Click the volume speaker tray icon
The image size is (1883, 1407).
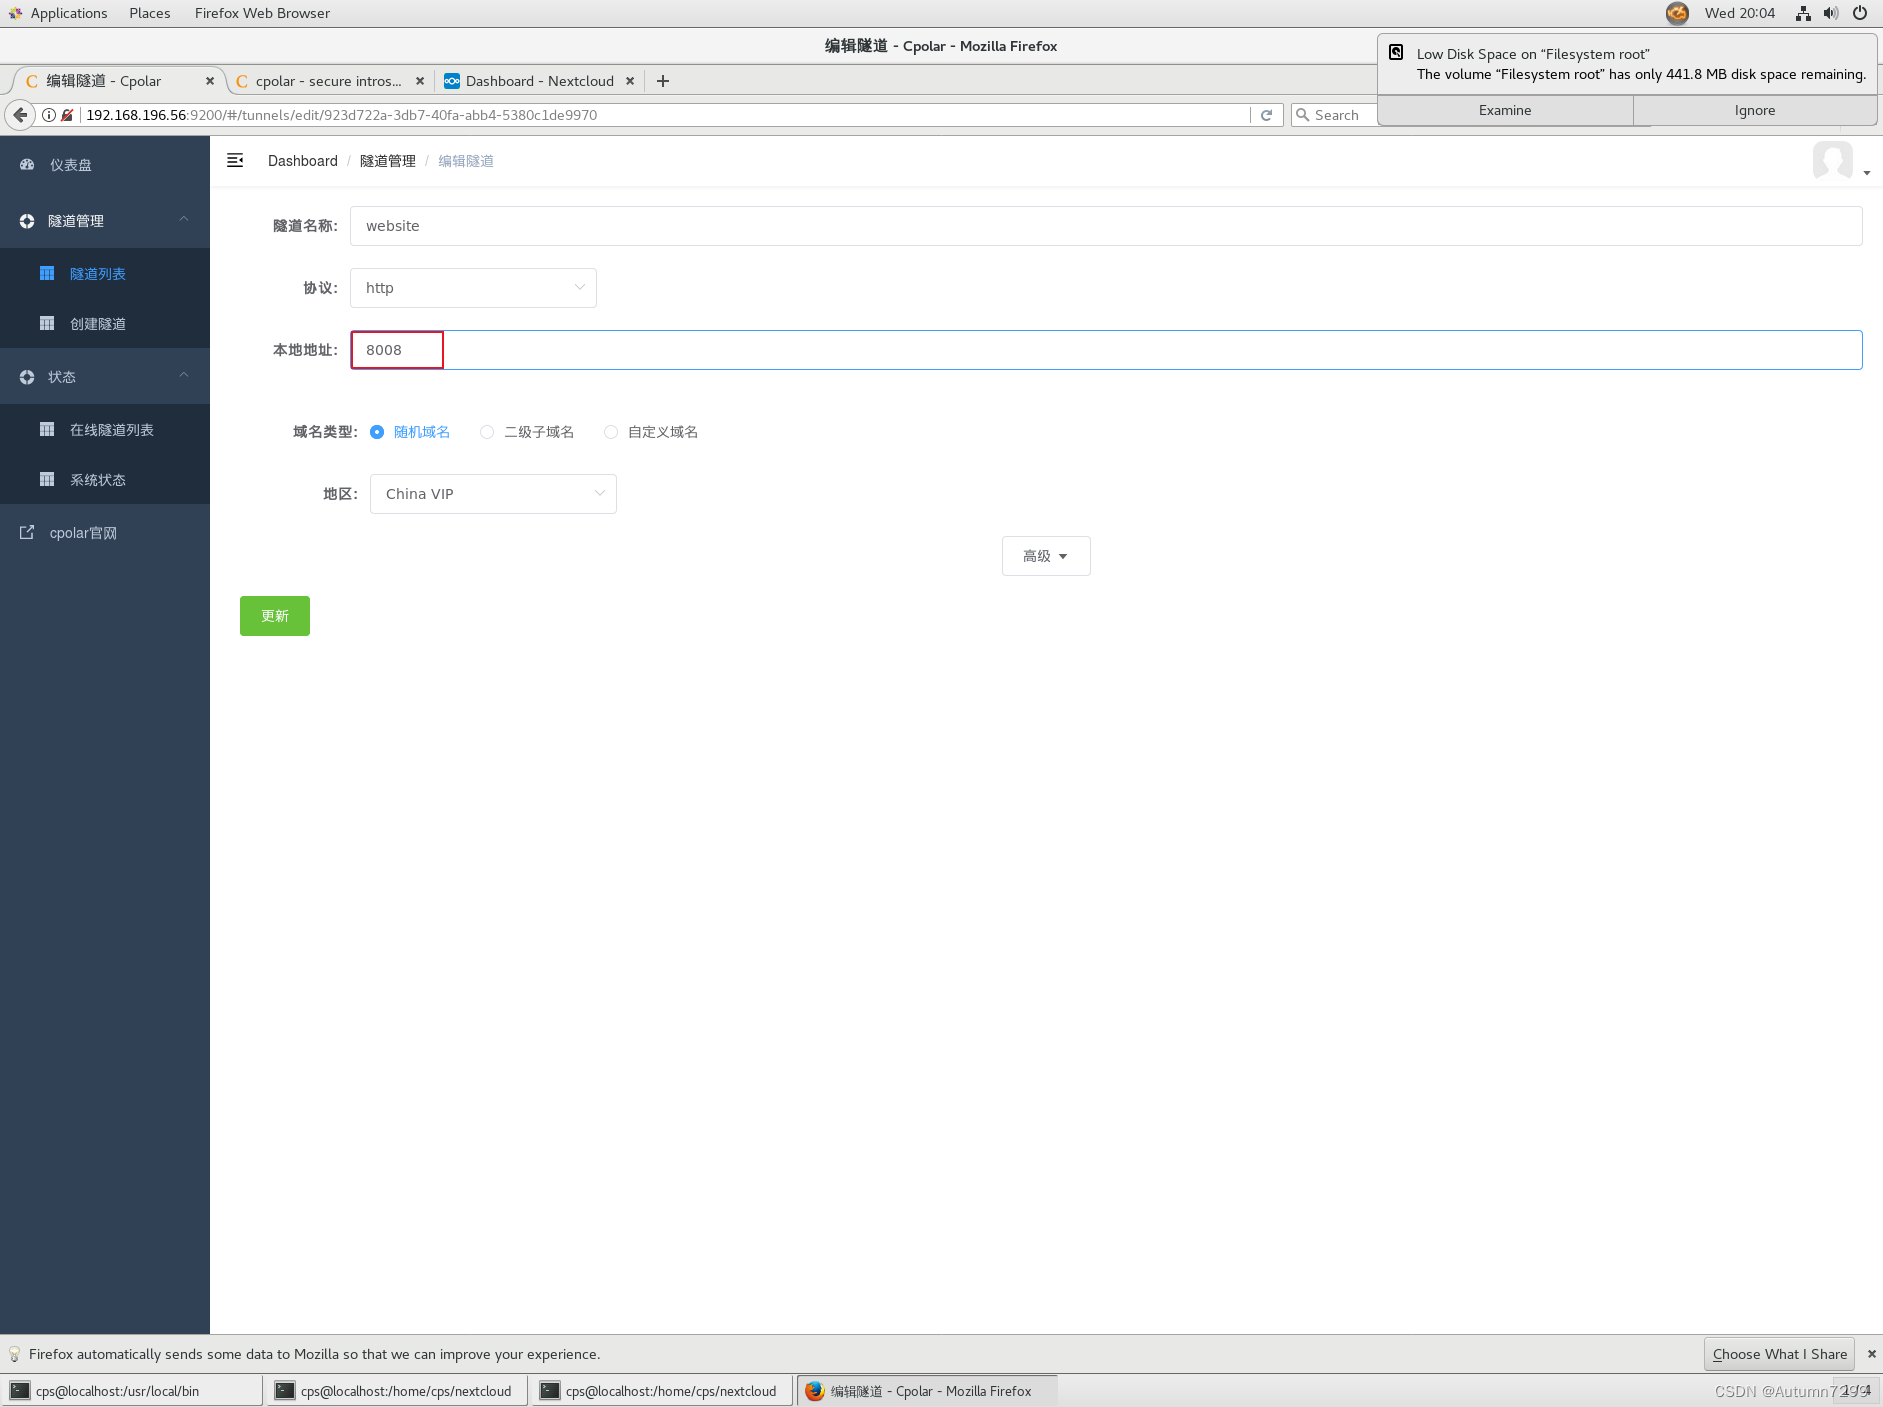pyautogui.click(x=1831, y=13)
